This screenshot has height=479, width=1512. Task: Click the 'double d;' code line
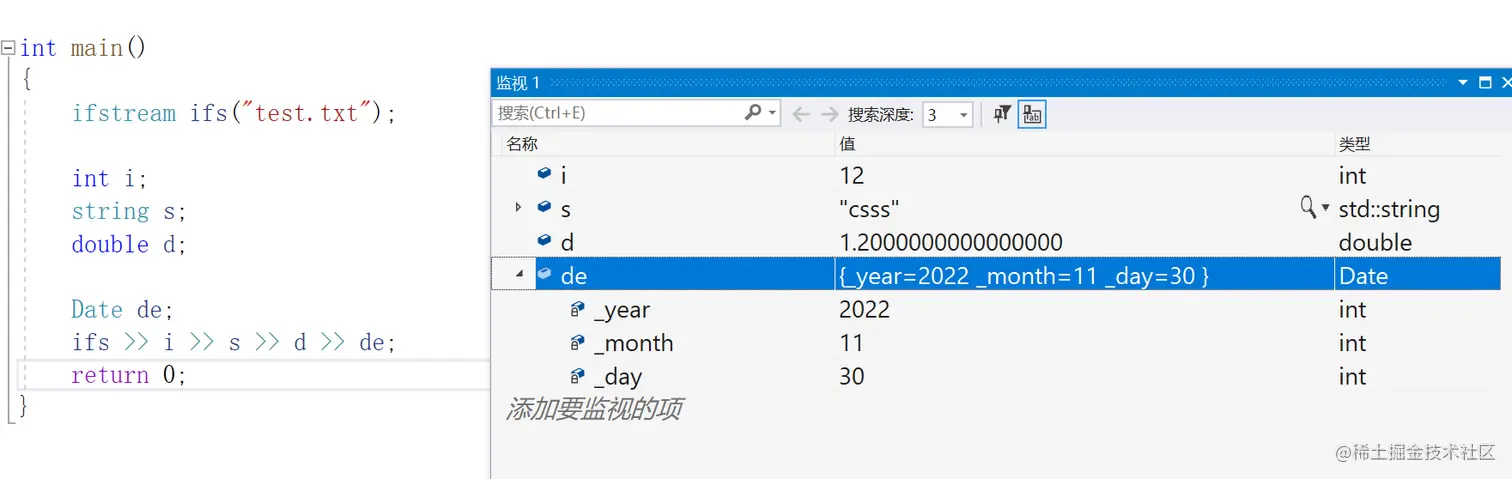[x=129, y=244]
